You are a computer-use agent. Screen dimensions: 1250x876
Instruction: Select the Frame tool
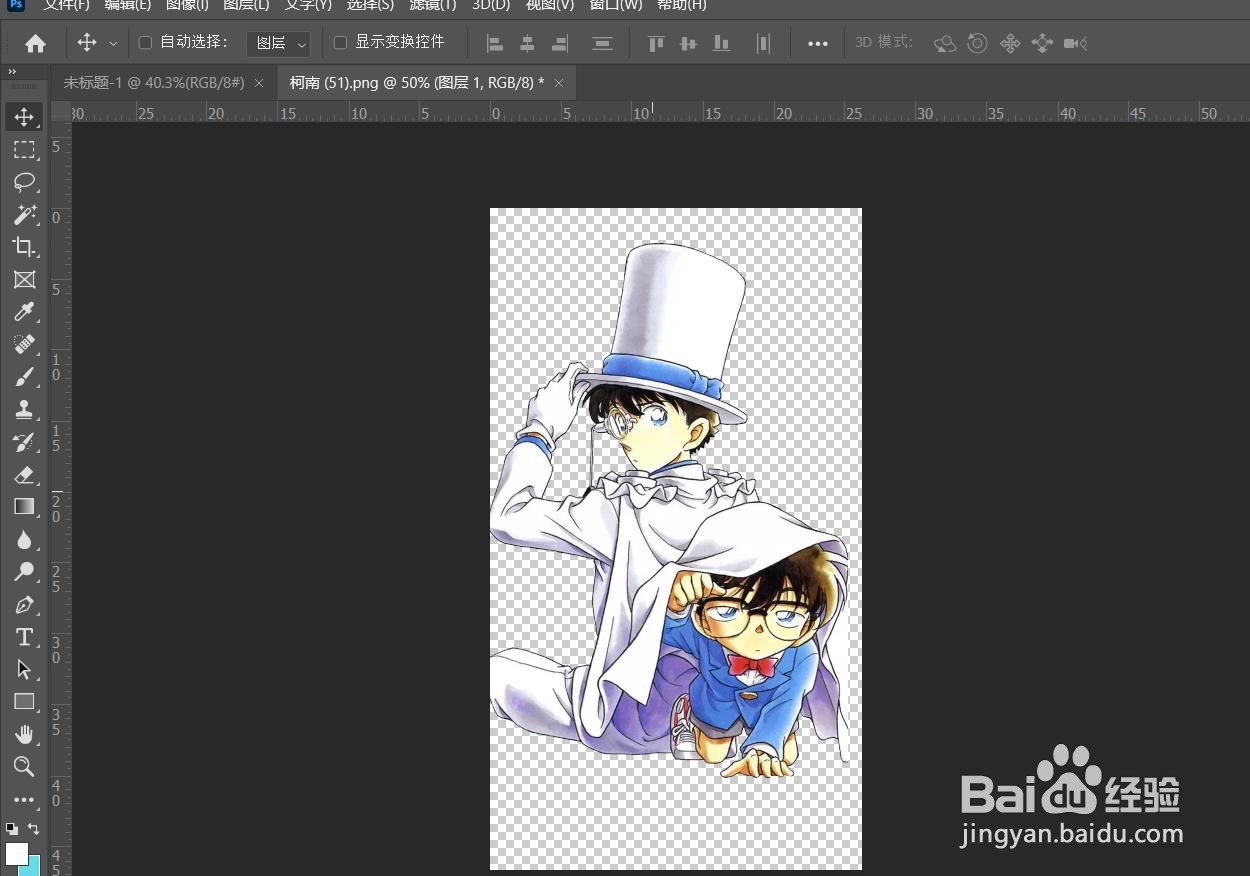[x=25, y=280]
